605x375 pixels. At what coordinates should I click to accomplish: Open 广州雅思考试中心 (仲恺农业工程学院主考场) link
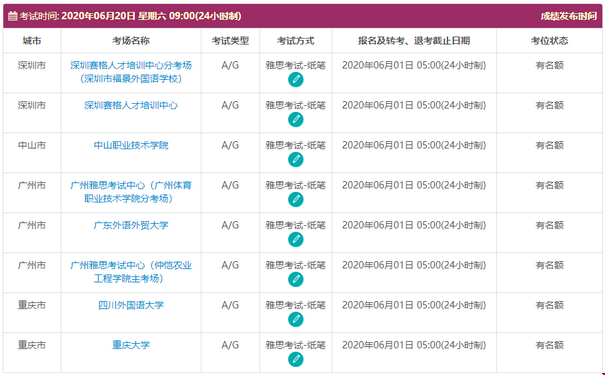131,272
